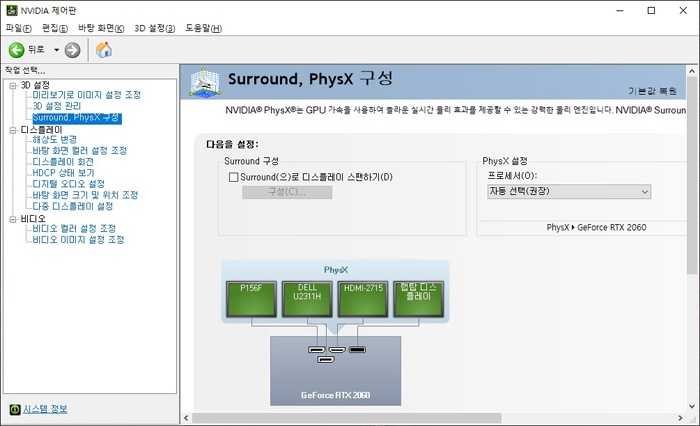
Task: Open the 3D 설정(3) menu
Action: point(154,28)
